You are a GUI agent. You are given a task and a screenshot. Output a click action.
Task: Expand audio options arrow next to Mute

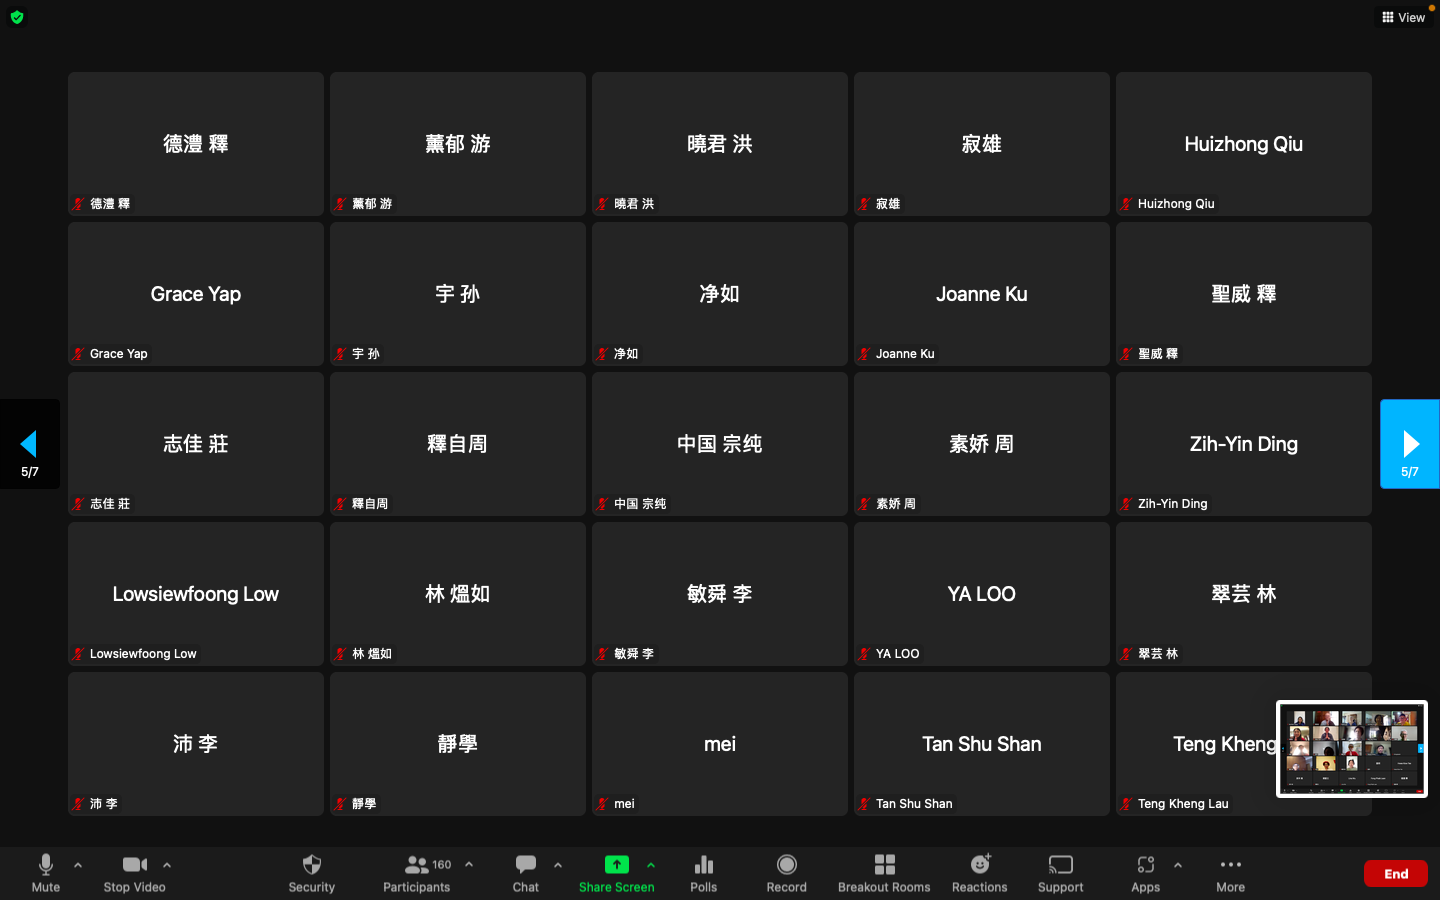coord(78,865)
